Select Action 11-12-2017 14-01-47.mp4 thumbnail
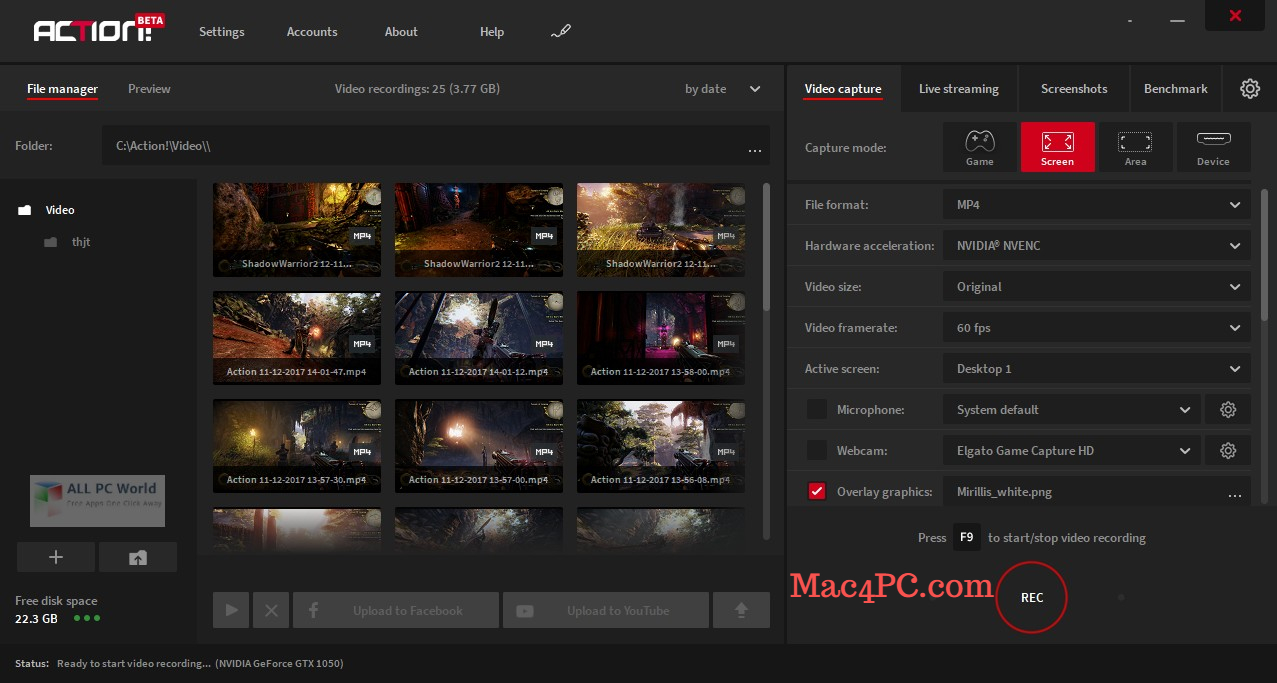Viewport: 1277px width, 683px height. tap(297, 338)
